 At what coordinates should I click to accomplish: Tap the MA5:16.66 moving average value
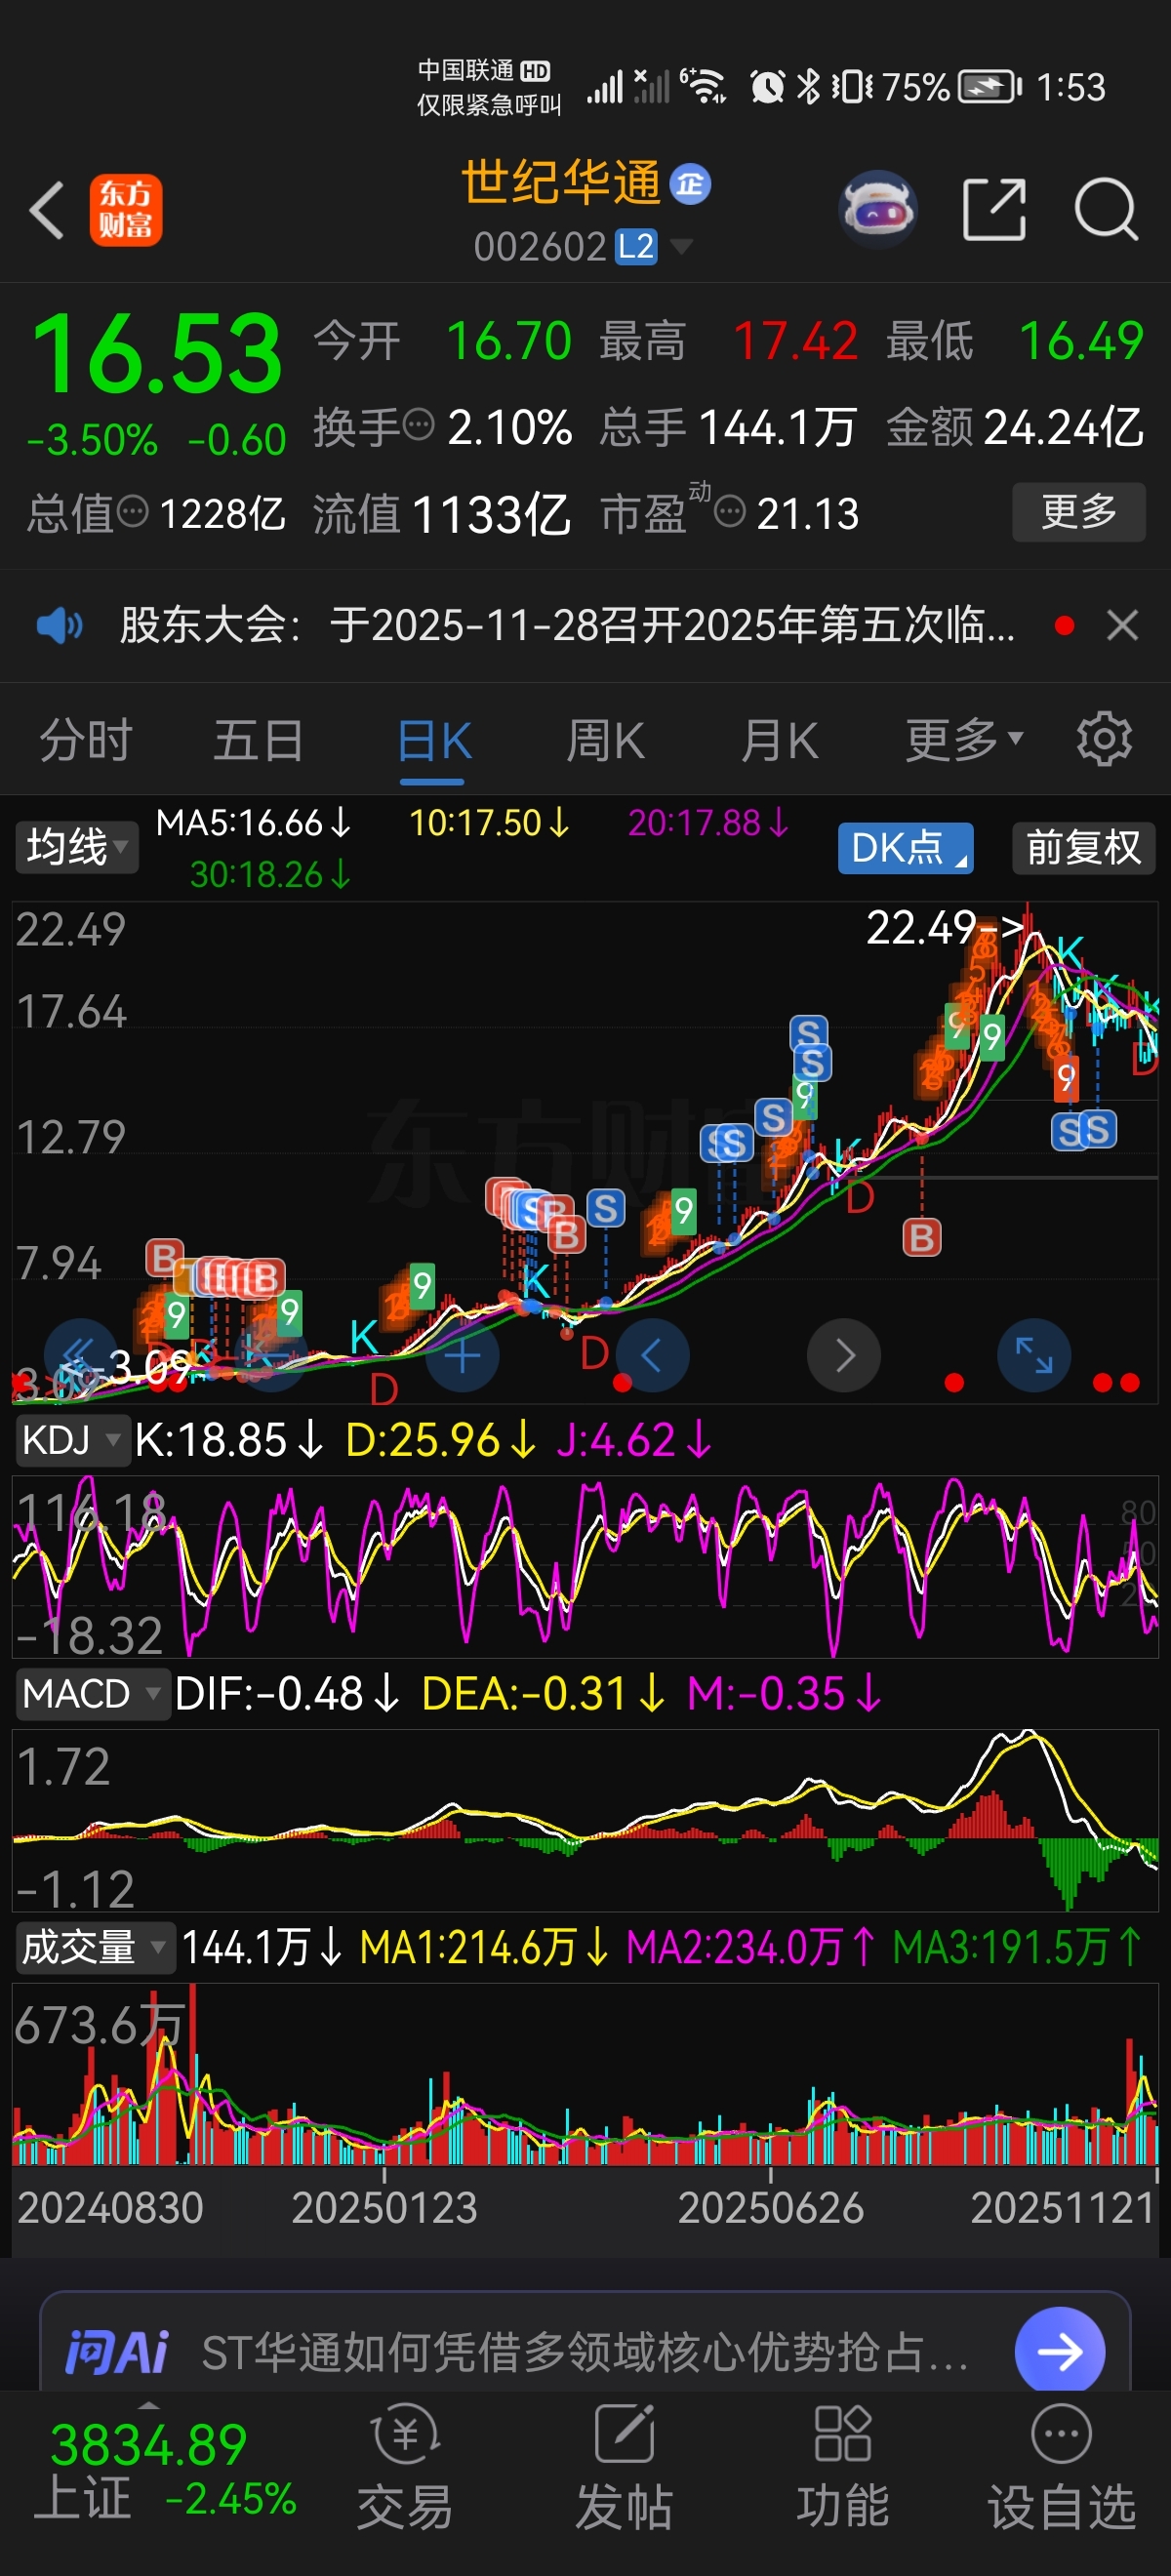pos(254,823)
